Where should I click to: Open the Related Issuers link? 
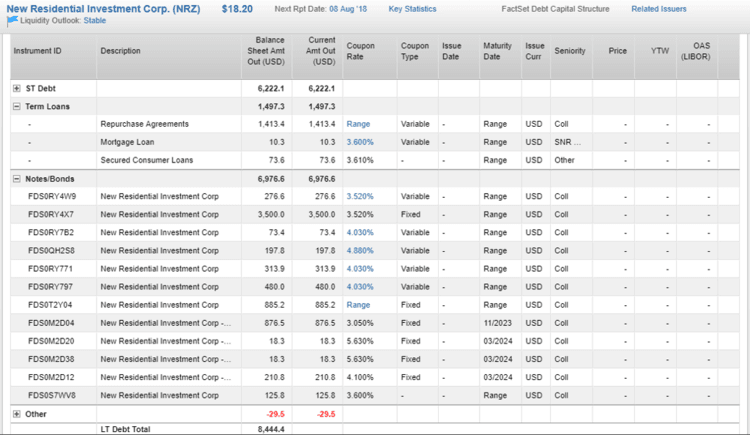pos(658,9)
